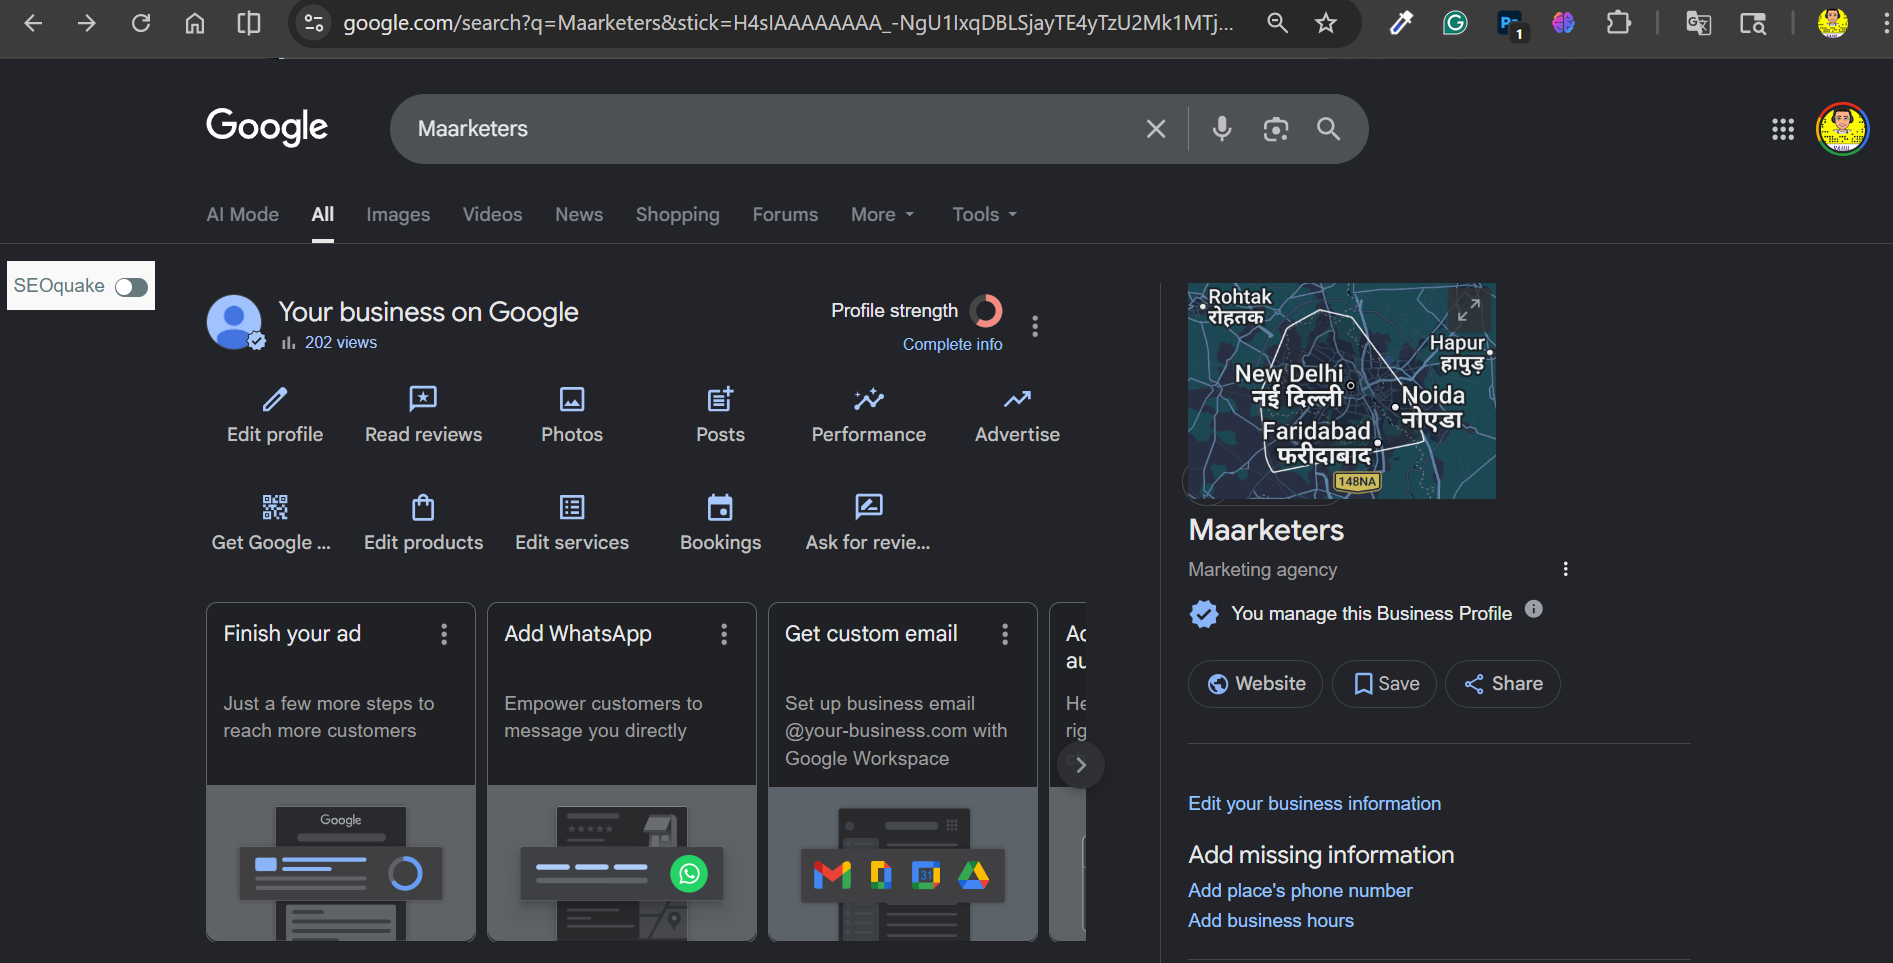Switch to the Images tab

coord(397,214)
